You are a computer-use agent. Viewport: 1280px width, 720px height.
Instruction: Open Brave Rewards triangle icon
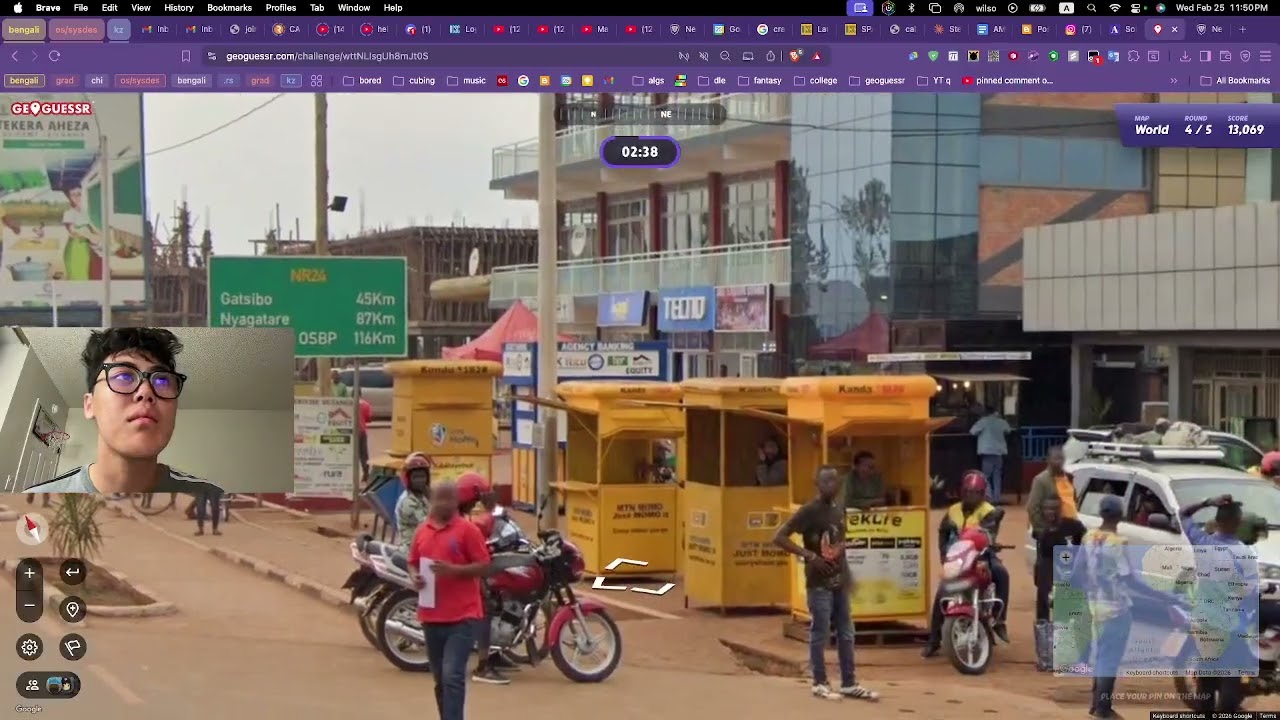tap(817, 56)
